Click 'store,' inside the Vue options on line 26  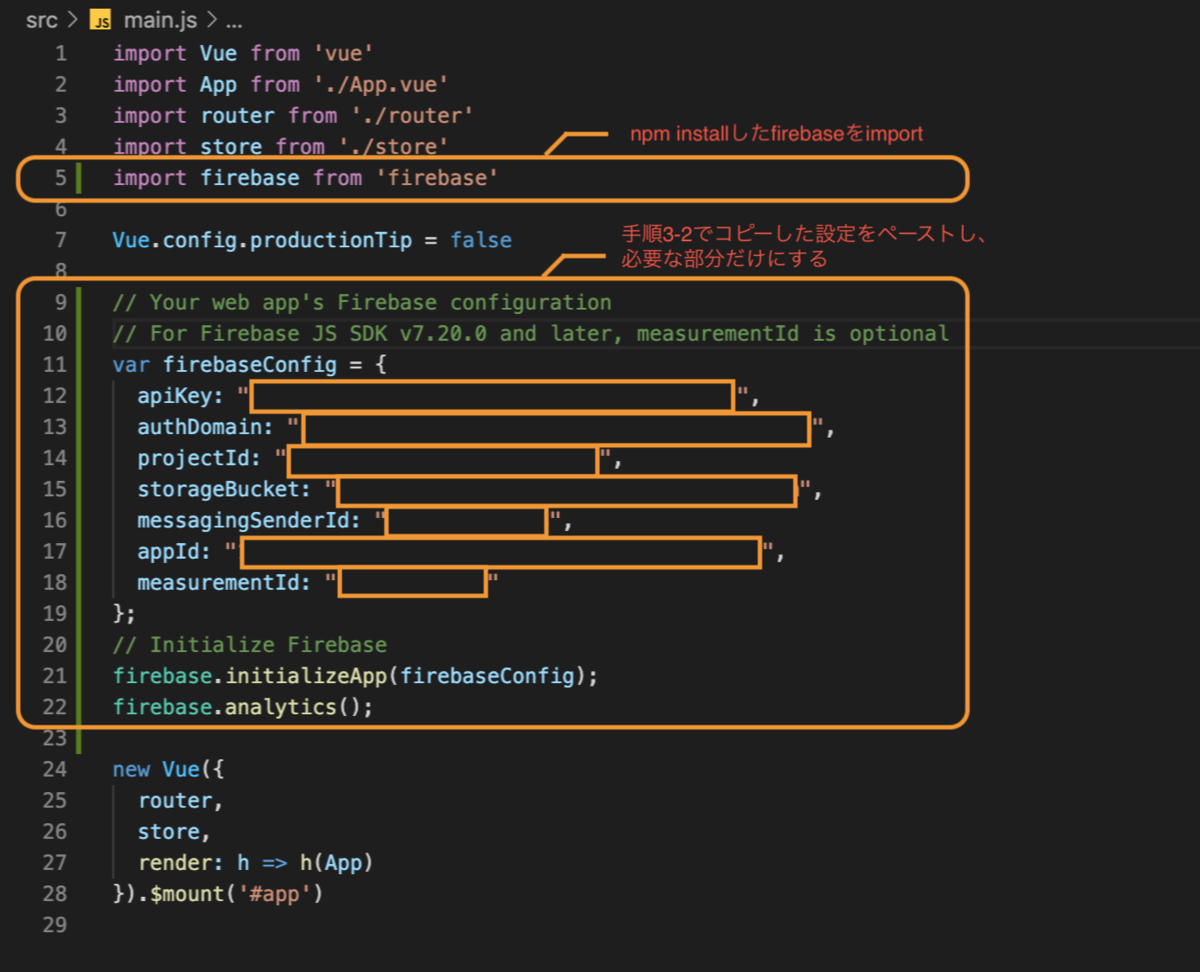pos(175,831)
